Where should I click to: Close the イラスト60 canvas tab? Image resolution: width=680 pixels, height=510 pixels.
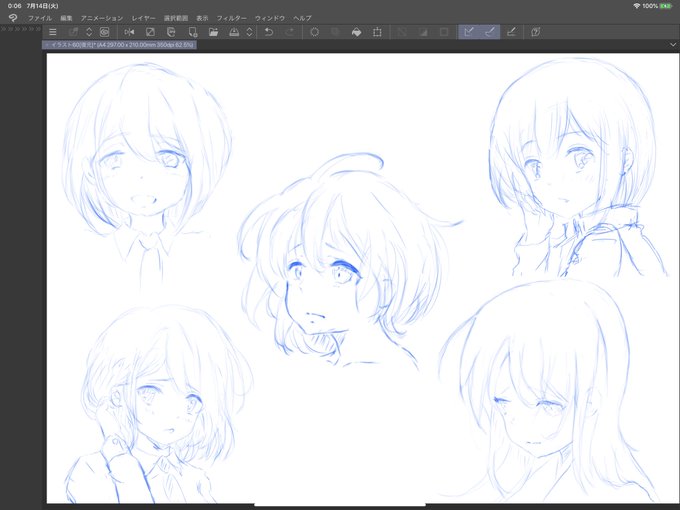pos(46,45)
